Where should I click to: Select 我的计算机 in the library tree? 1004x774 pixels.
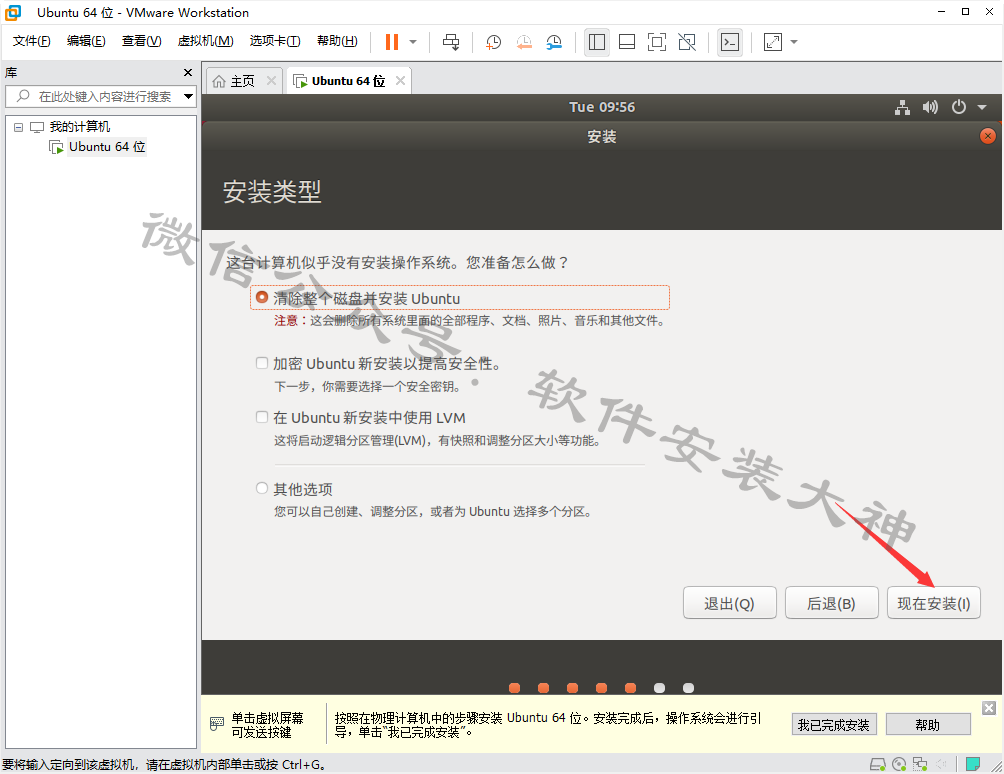(79, 127)
